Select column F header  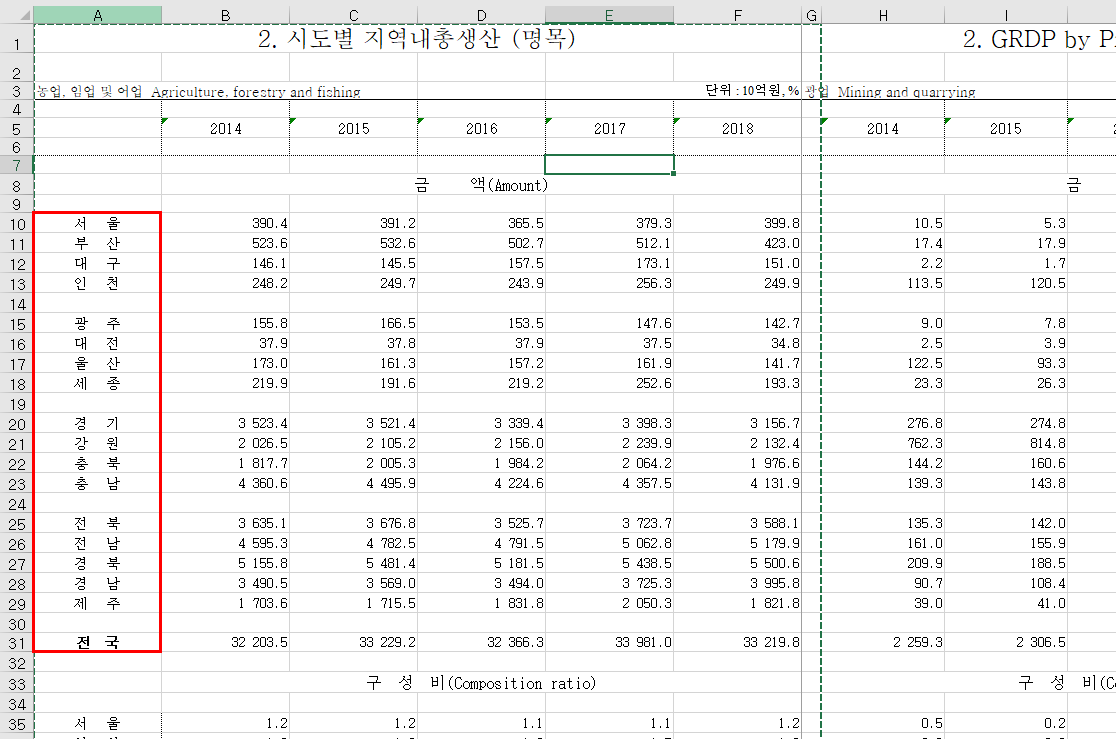pos(737,15)
